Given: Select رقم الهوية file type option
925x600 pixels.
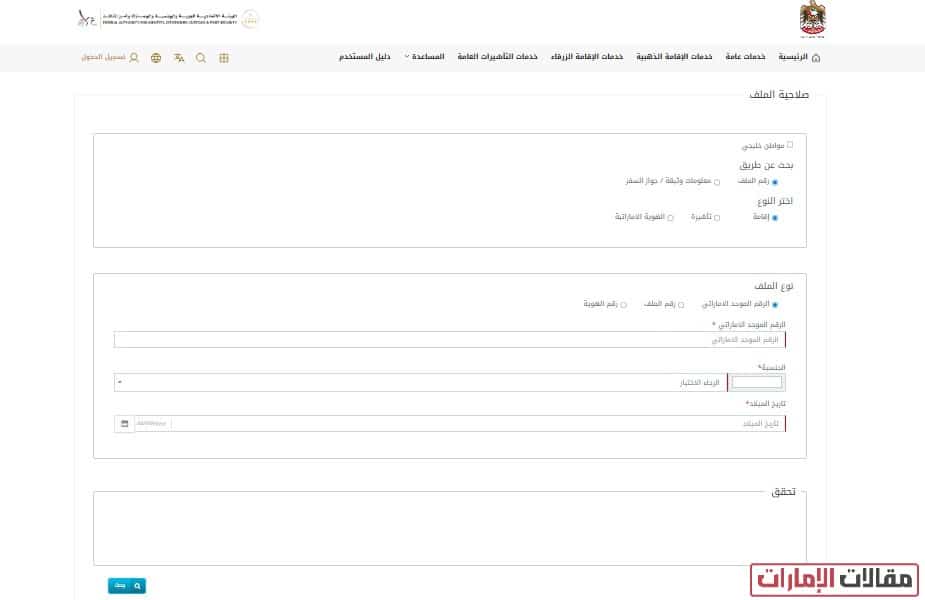Looking at the screenshot, I should (x=624, y=303).
